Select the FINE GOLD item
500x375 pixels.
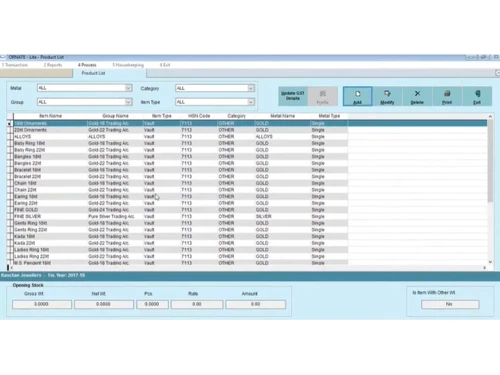pos(26,210)
